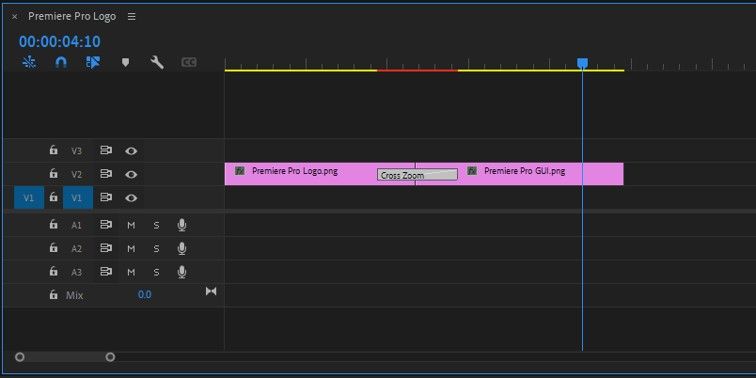Toggle the Linked Selection icon
This screenshot has width=756, height=378.
[93, 62]
